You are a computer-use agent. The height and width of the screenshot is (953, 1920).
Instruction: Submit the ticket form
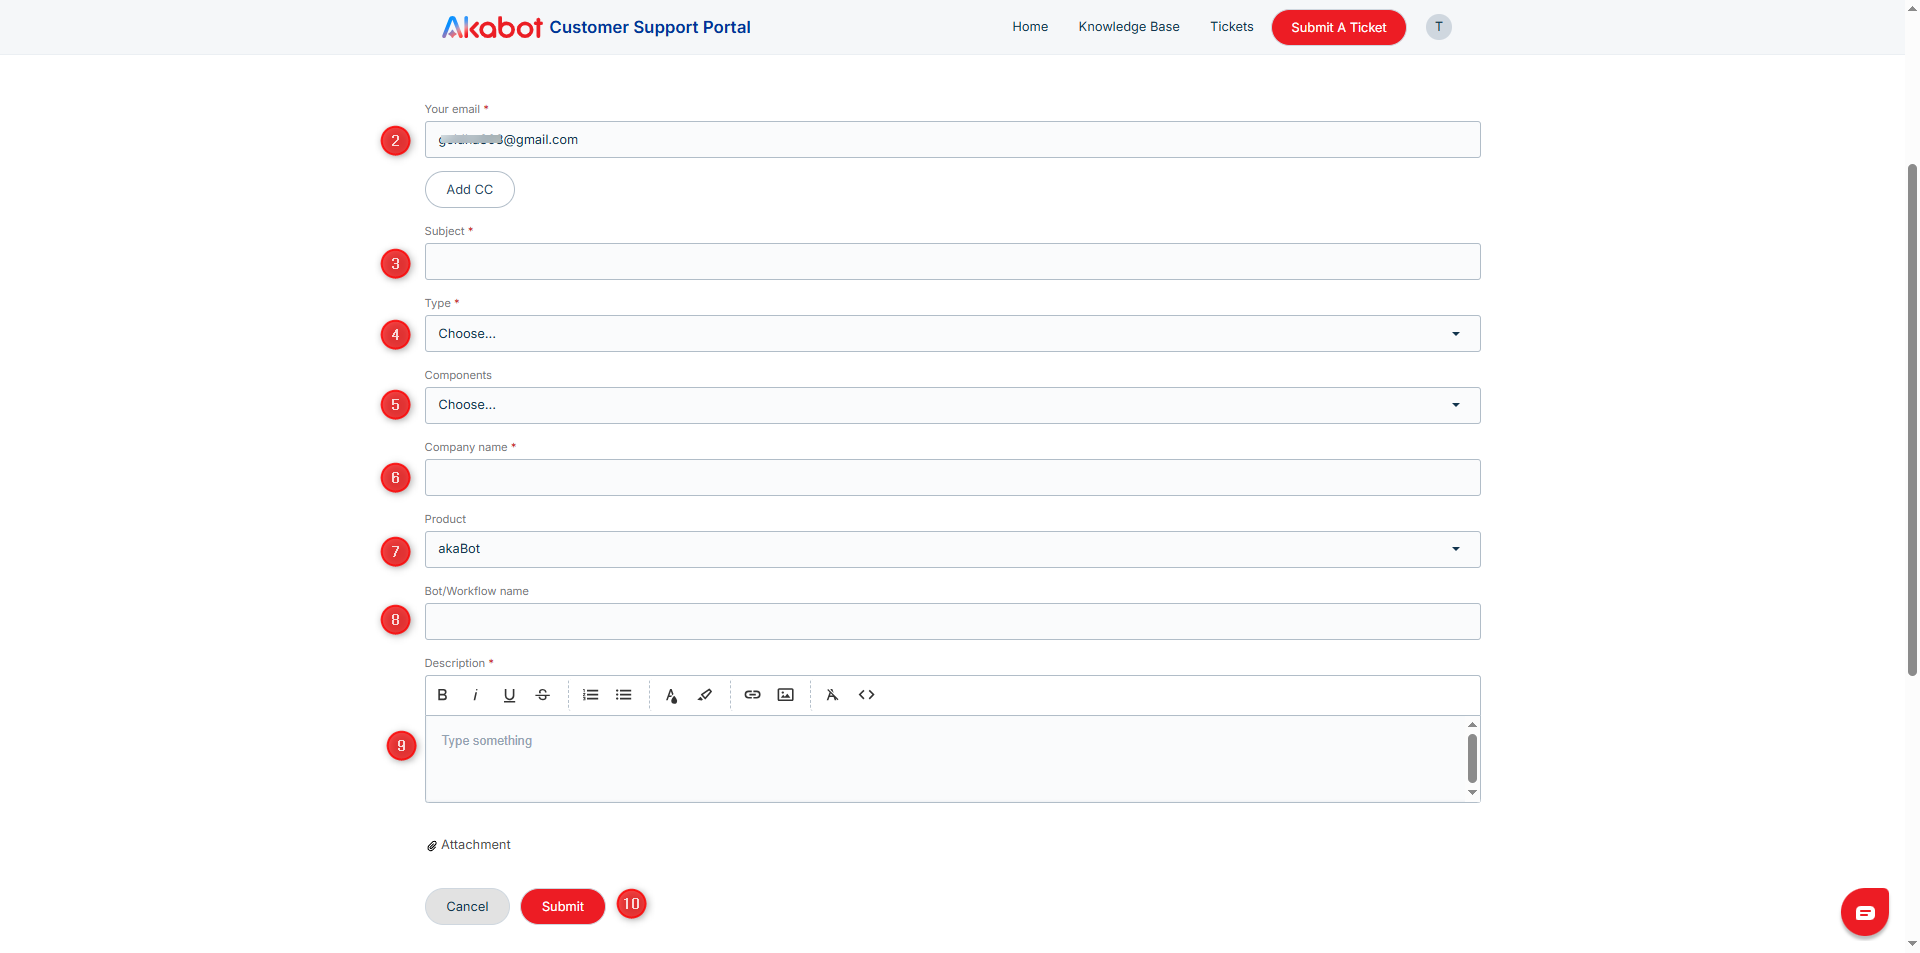[563, 906]
